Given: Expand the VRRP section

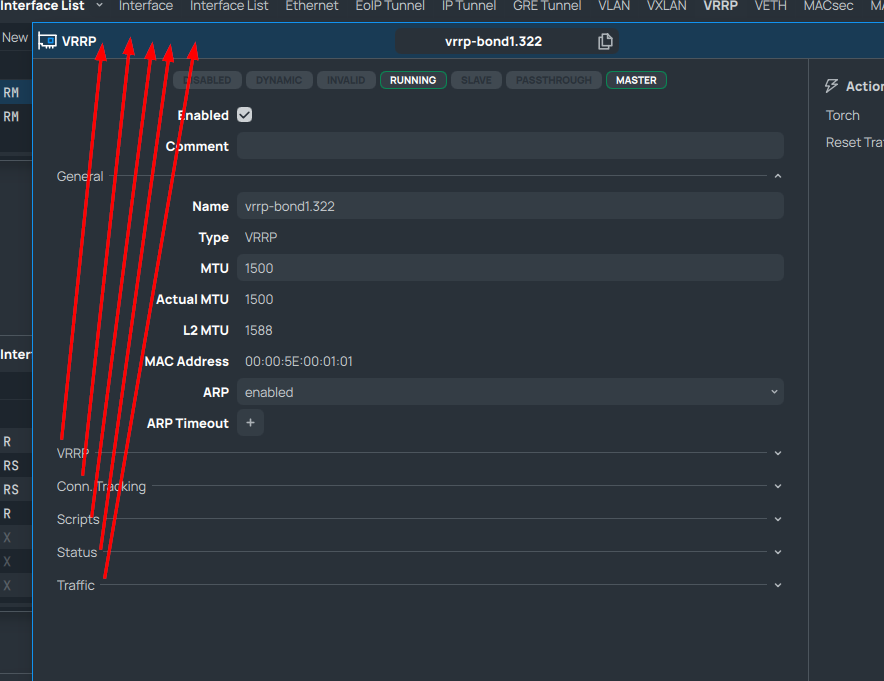Looking at the screenshot, I should [778, 453].
